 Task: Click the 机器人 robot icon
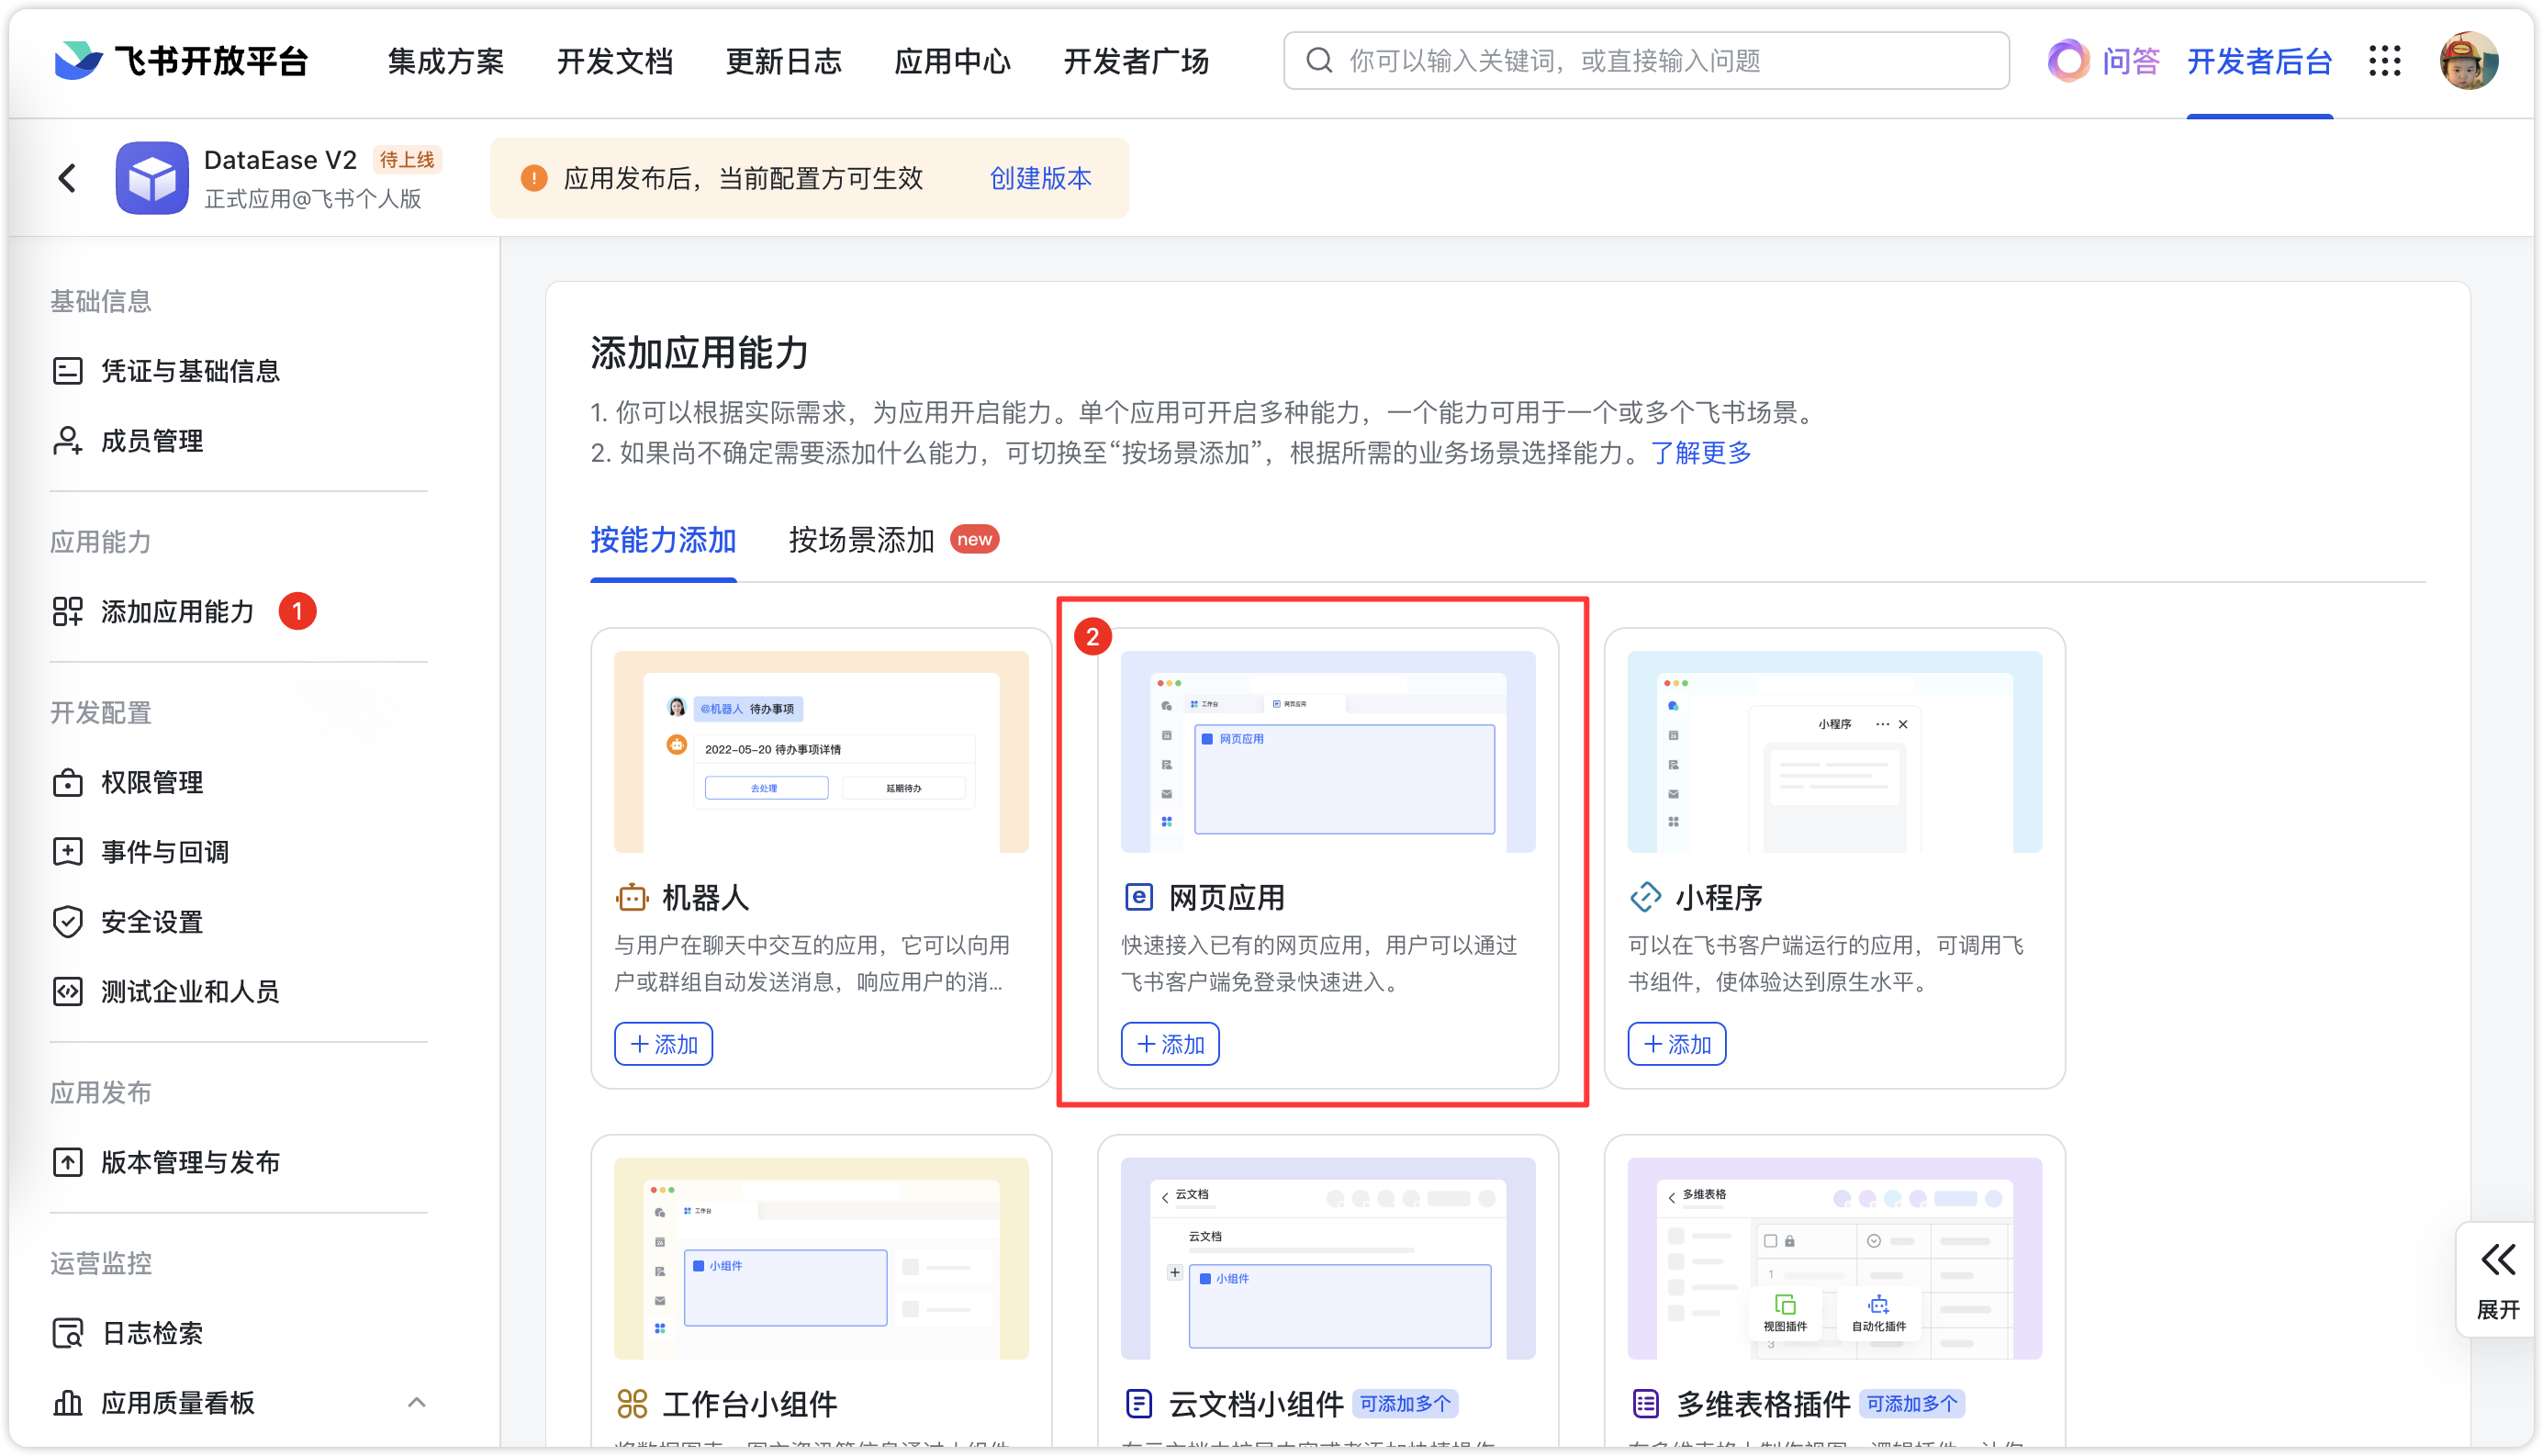click(x=631, y=898)
